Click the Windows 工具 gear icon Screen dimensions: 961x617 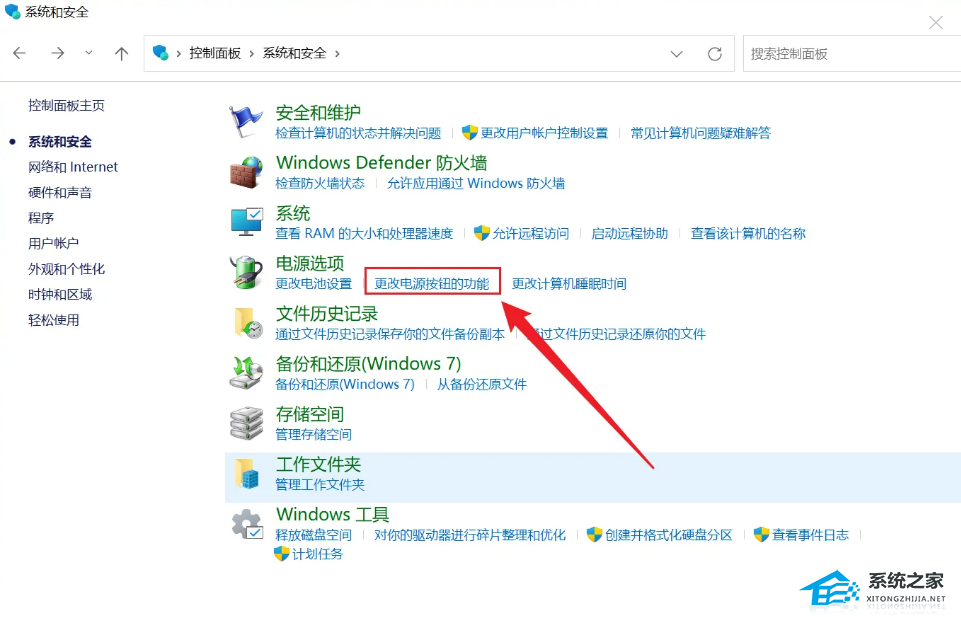click(x=246, y=521)
